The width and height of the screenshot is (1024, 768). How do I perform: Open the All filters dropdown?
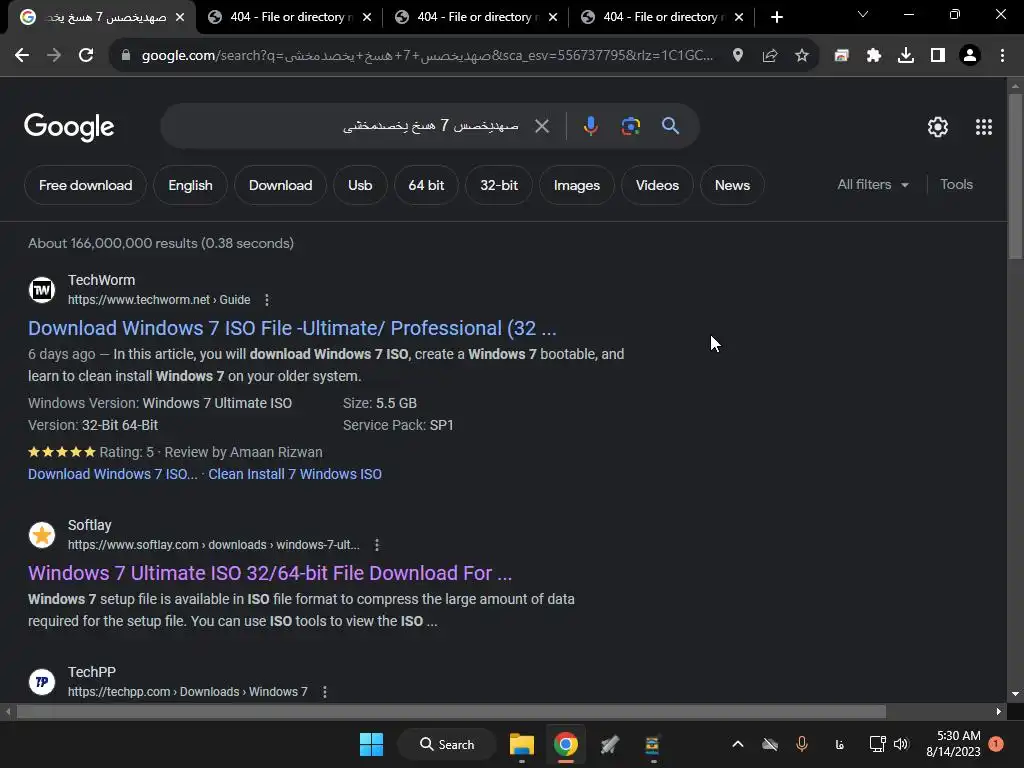873,185
